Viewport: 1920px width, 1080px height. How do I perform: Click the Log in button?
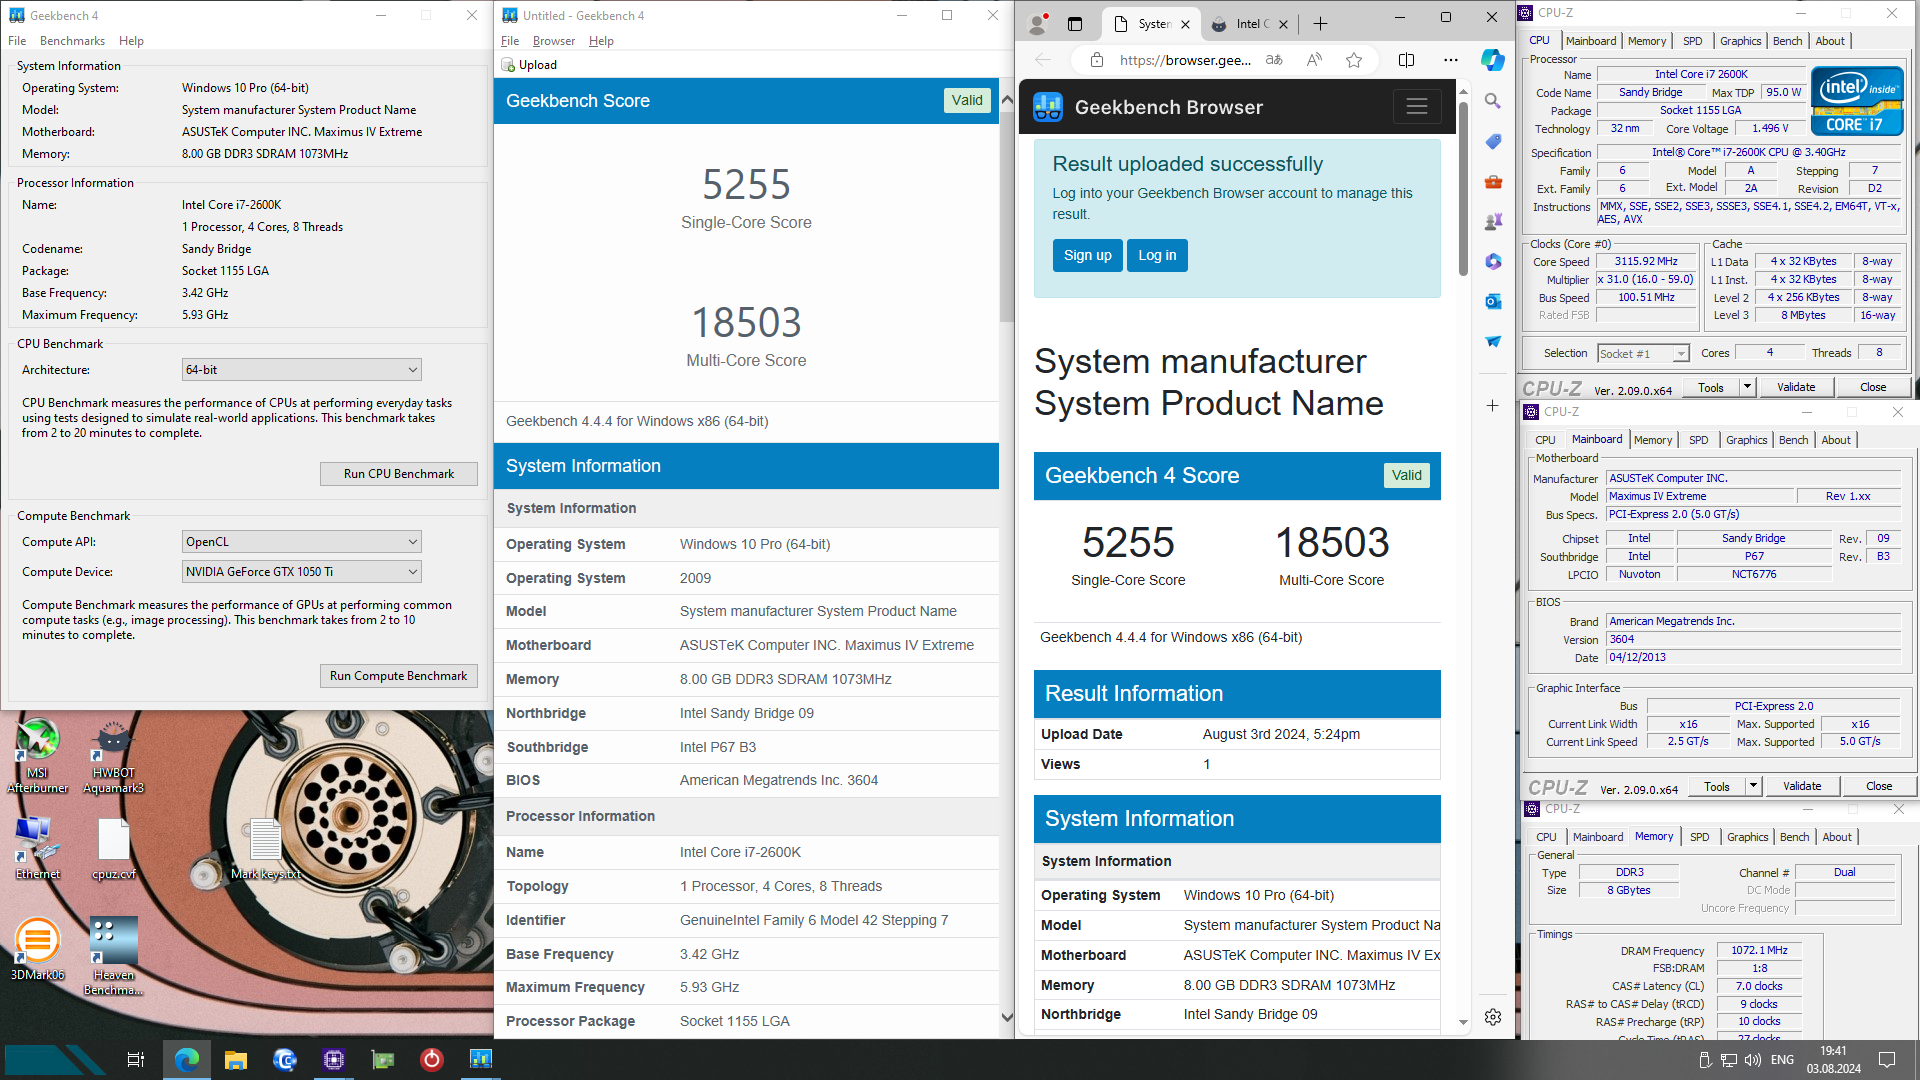coord(1157,255)
